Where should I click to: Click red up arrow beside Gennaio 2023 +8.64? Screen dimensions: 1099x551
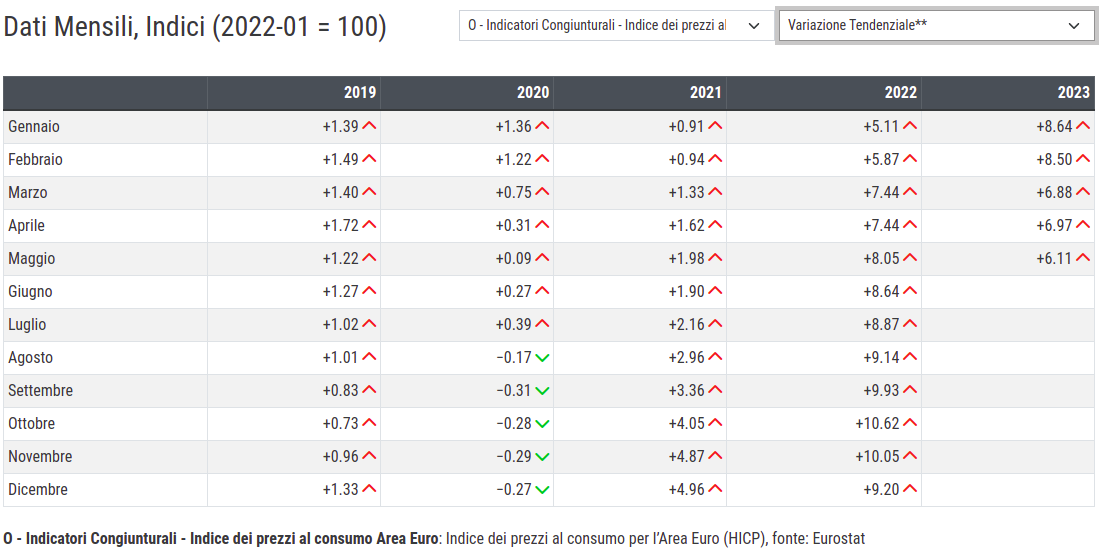pyautogui.click(x=1081, y=127)
